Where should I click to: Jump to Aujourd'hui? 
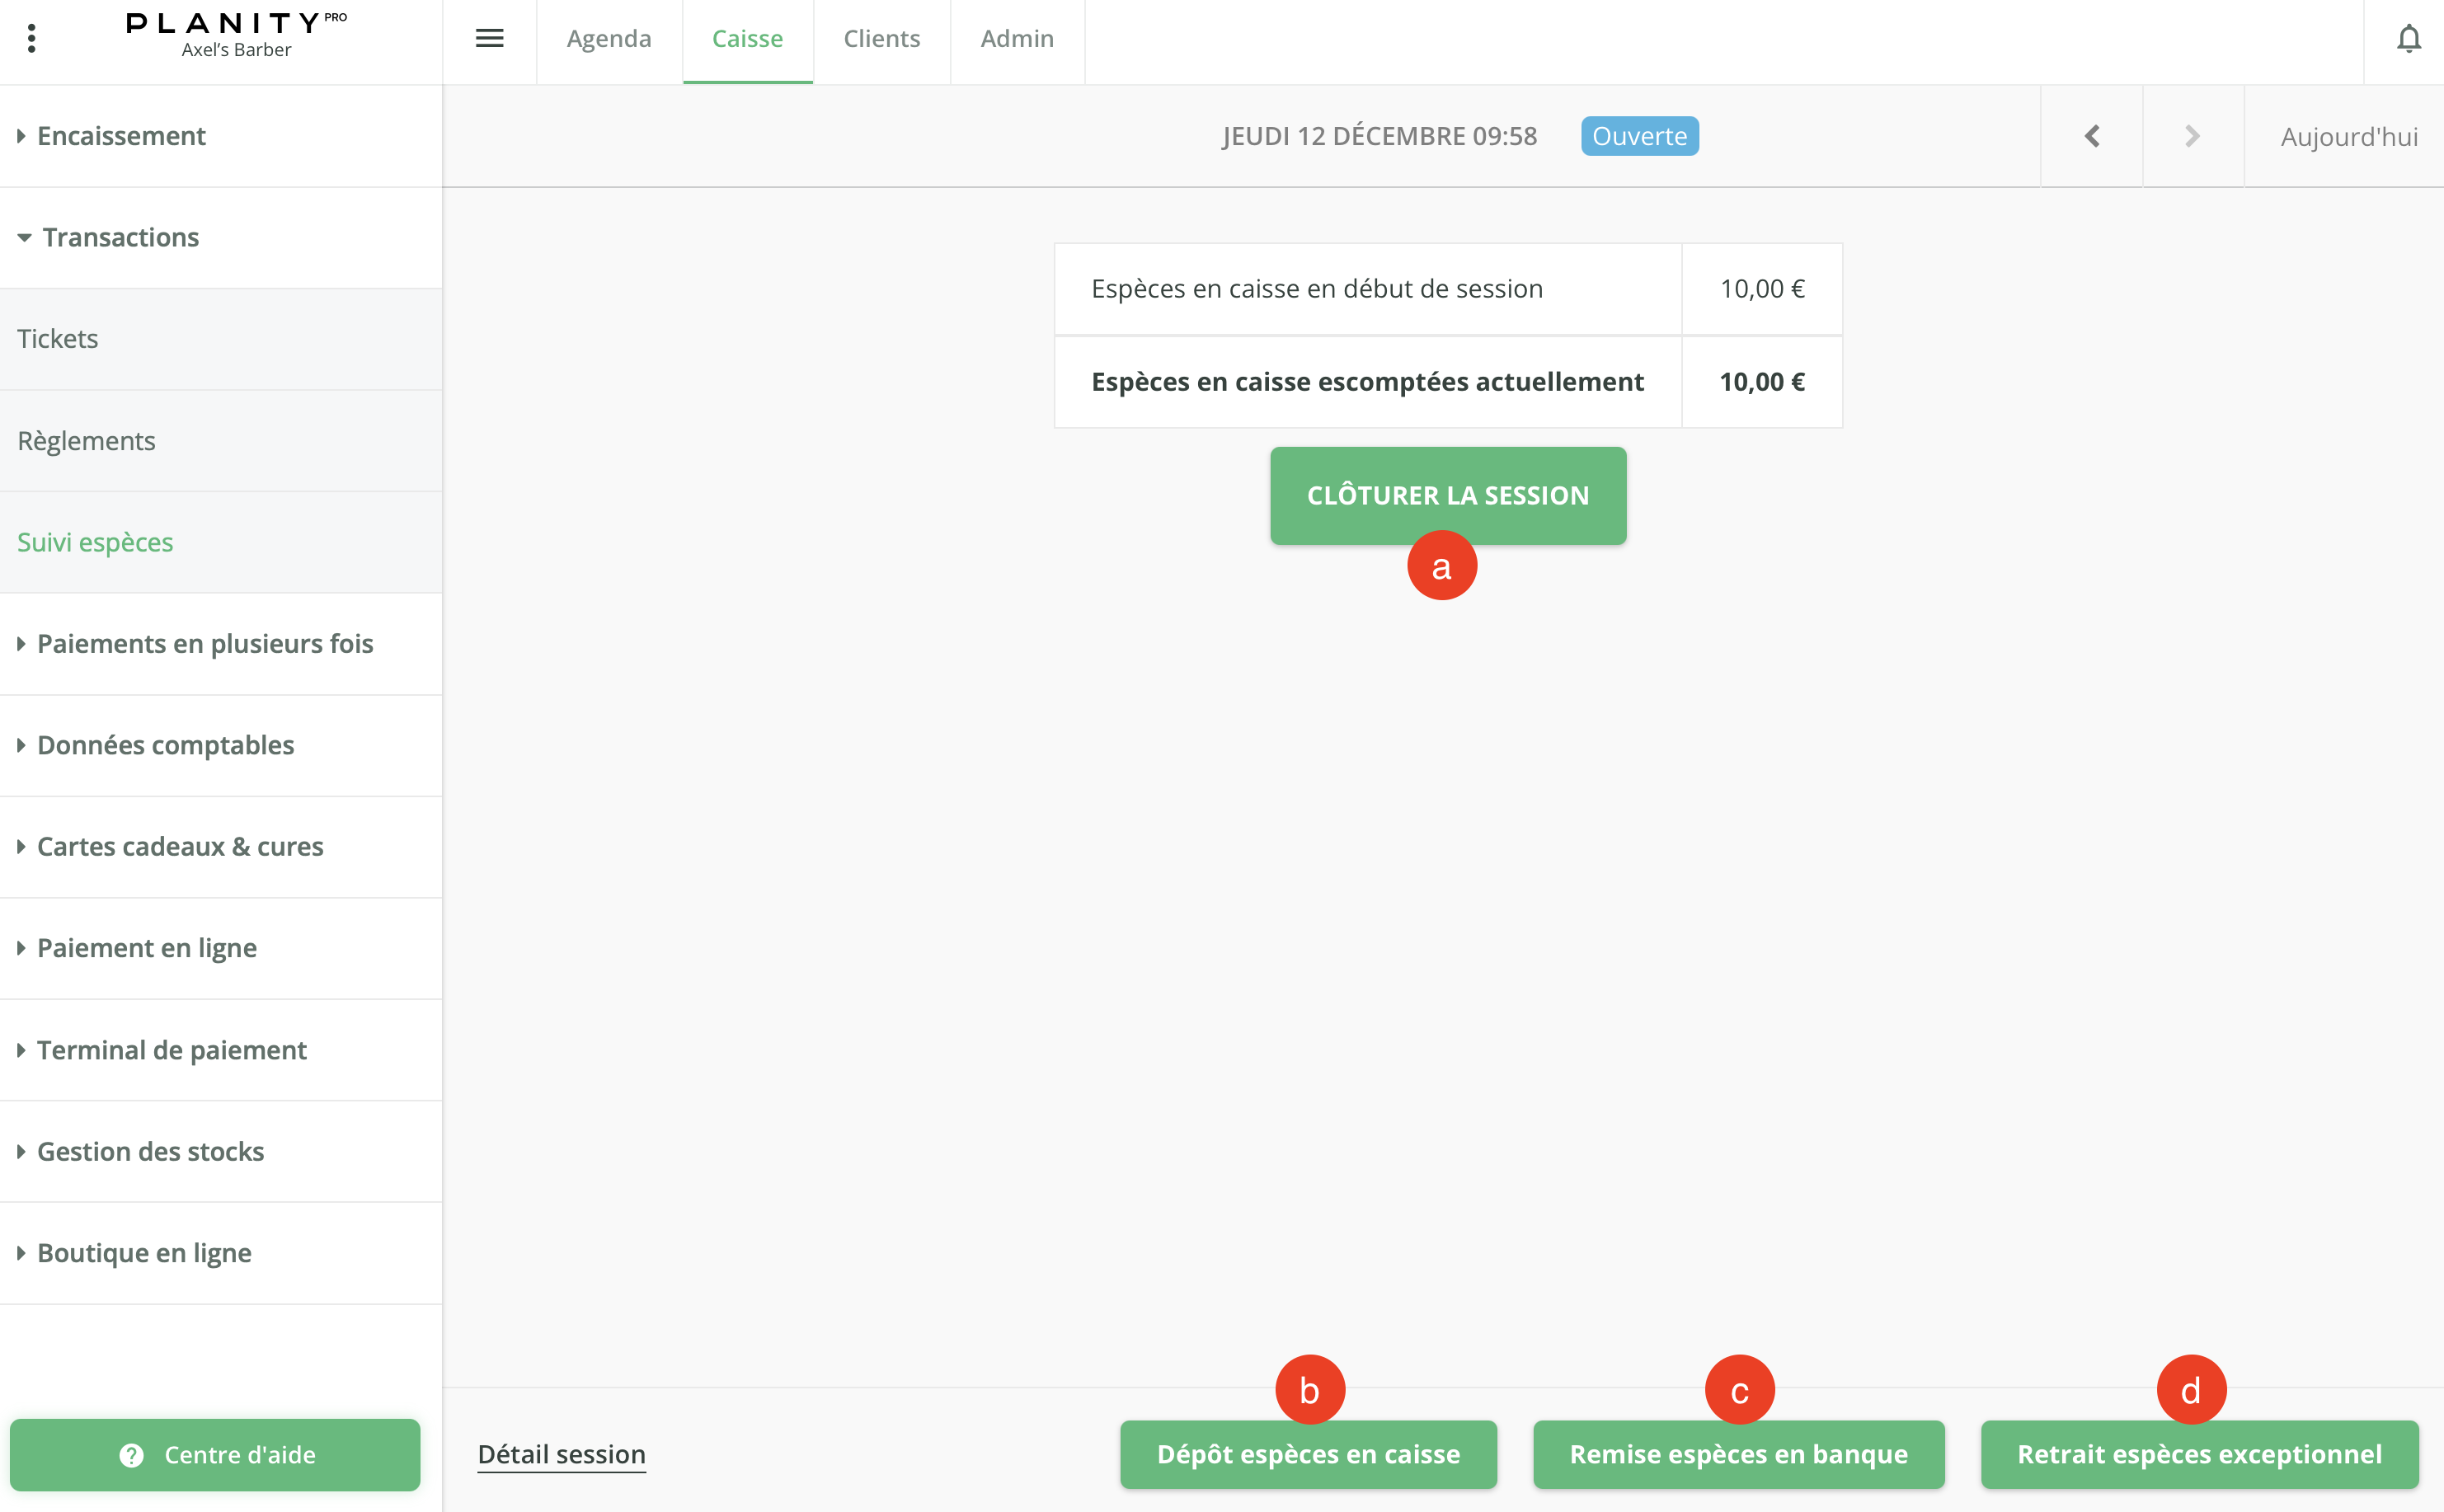point(2348,136)
